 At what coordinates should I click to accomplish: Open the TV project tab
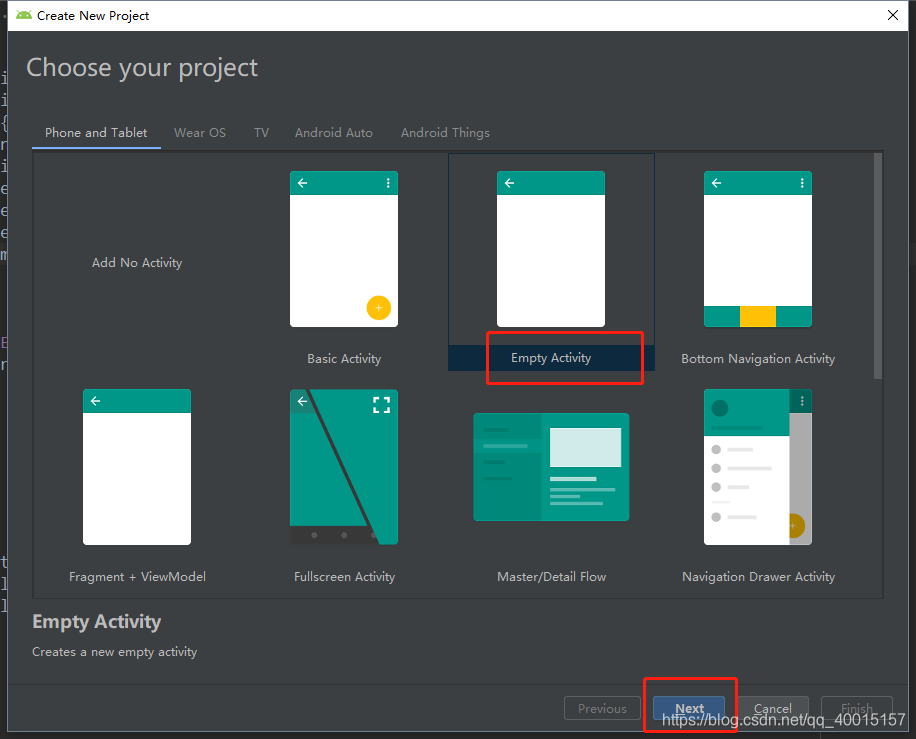[261, 132]
